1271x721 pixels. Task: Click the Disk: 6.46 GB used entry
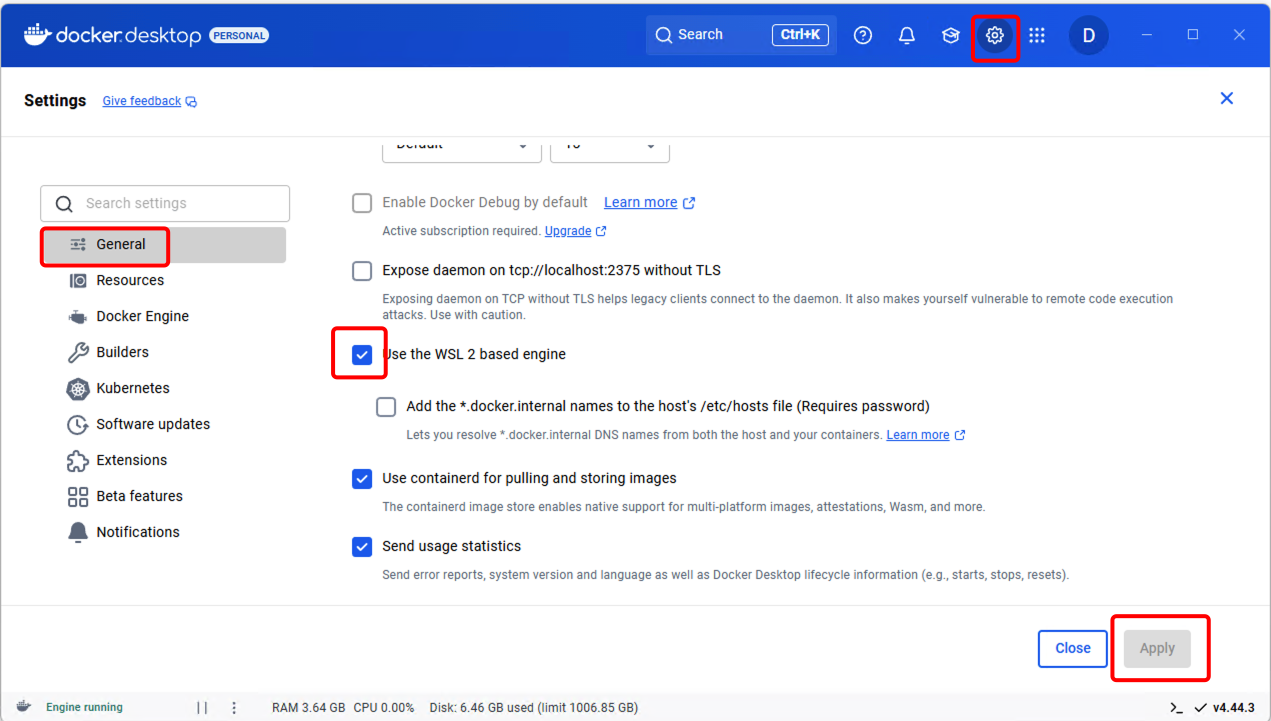534,708
